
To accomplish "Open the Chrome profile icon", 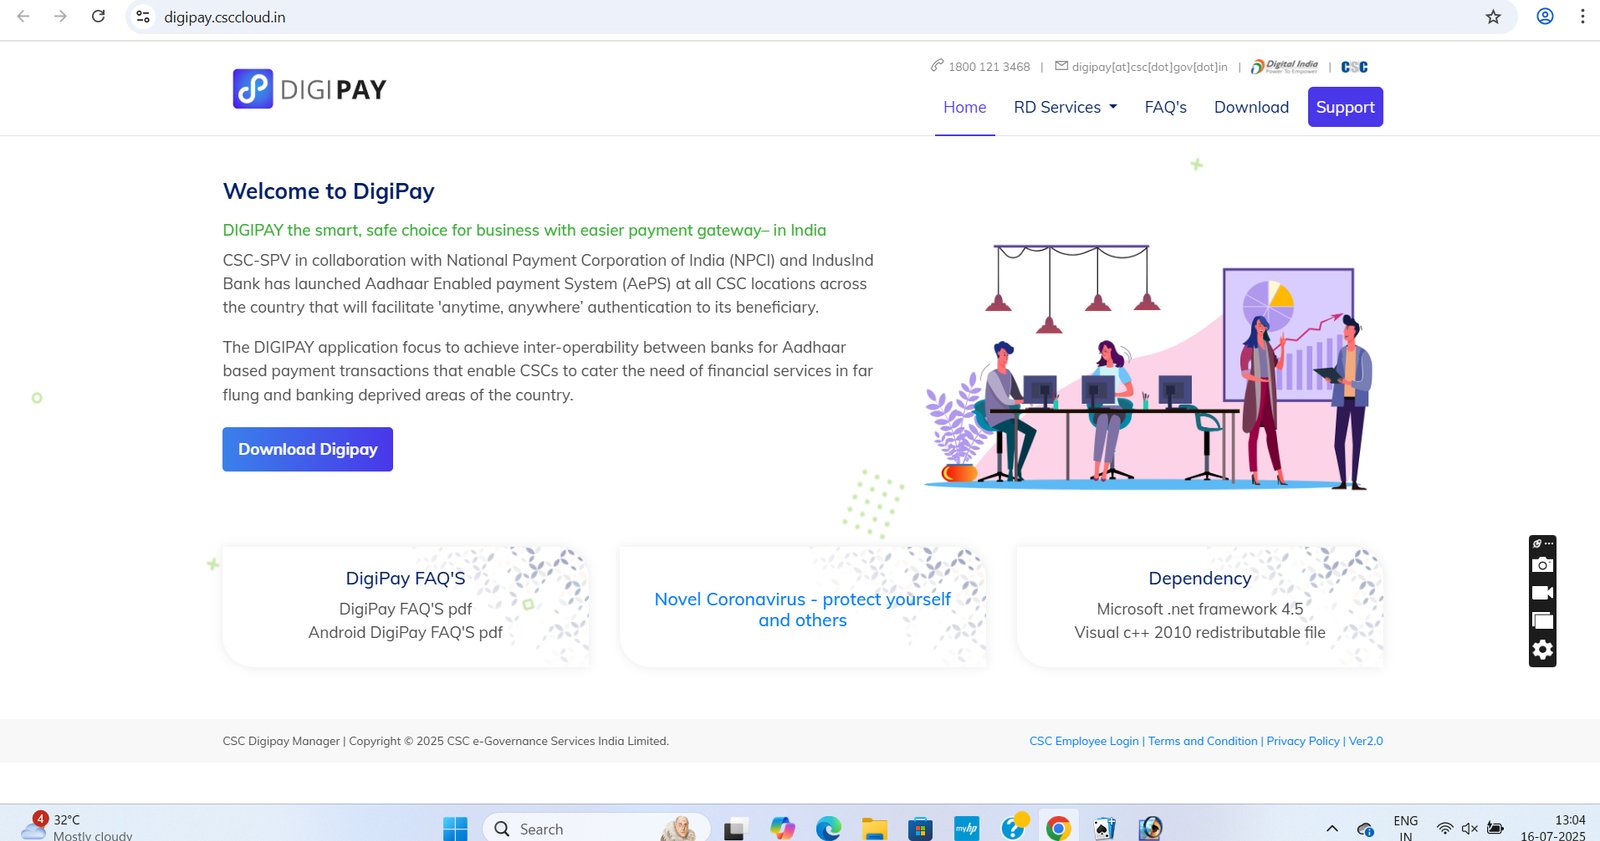I will (x=1545, y=16).
